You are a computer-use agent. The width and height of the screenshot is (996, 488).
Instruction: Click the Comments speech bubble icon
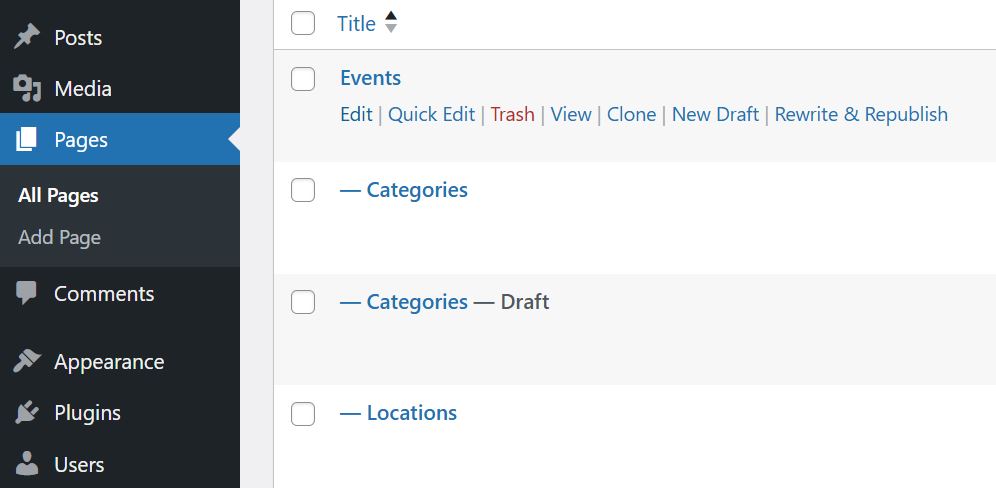pyautogui.click(x=27, y=293)
